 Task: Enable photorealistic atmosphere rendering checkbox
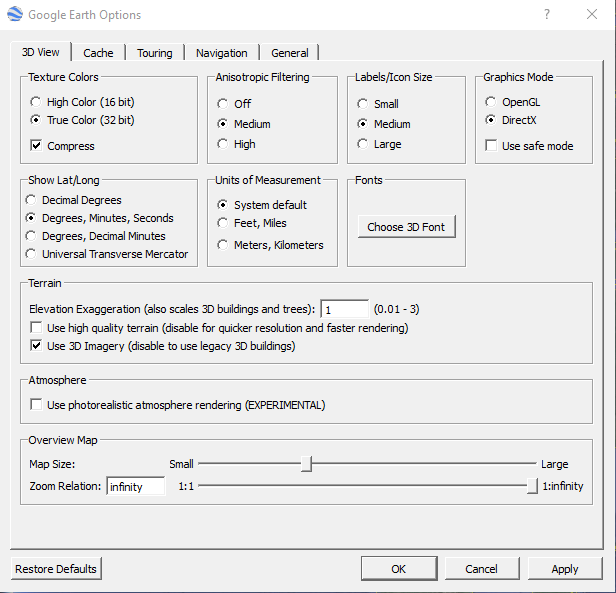[36, 405]
